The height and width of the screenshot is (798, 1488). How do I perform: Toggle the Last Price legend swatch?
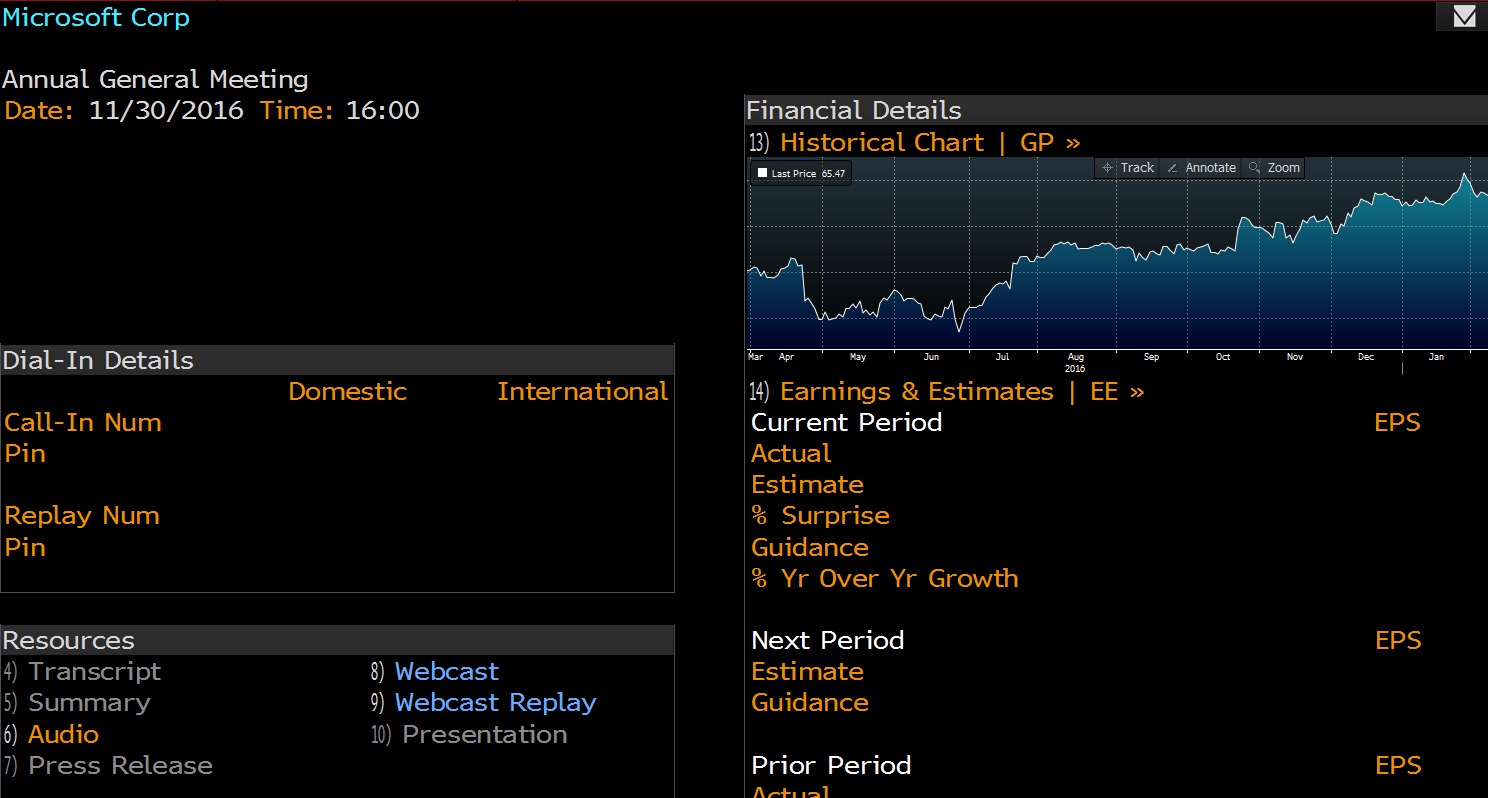762,174
